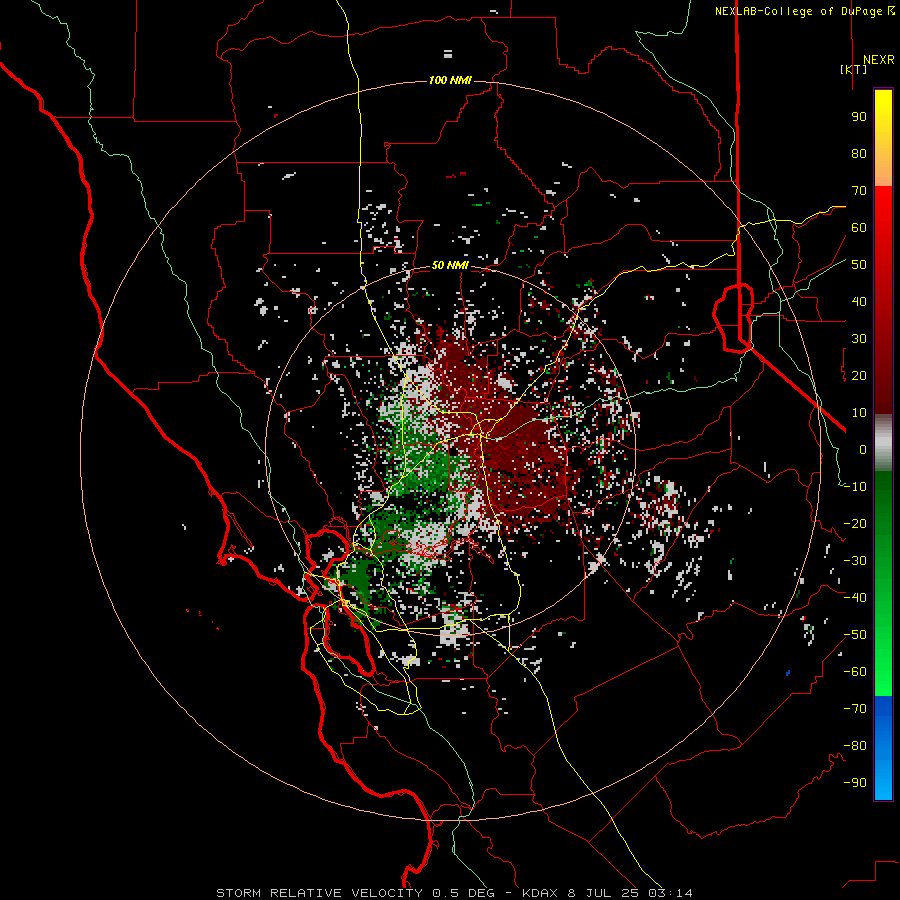The height and width of the screenshot is (900, 900).
Task: Click the 30 value on the velocity scale
Action: click(x=859, y=339)
